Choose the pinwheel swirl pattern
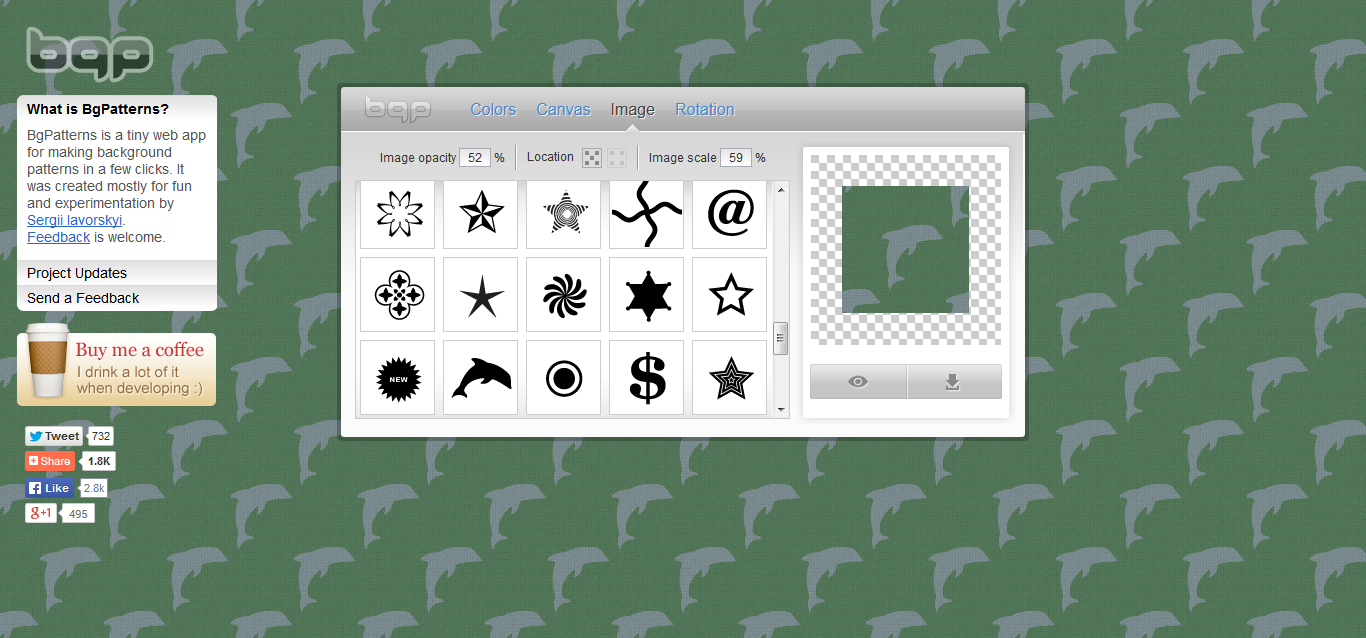 pyautogui.click(x=563, y=294)
